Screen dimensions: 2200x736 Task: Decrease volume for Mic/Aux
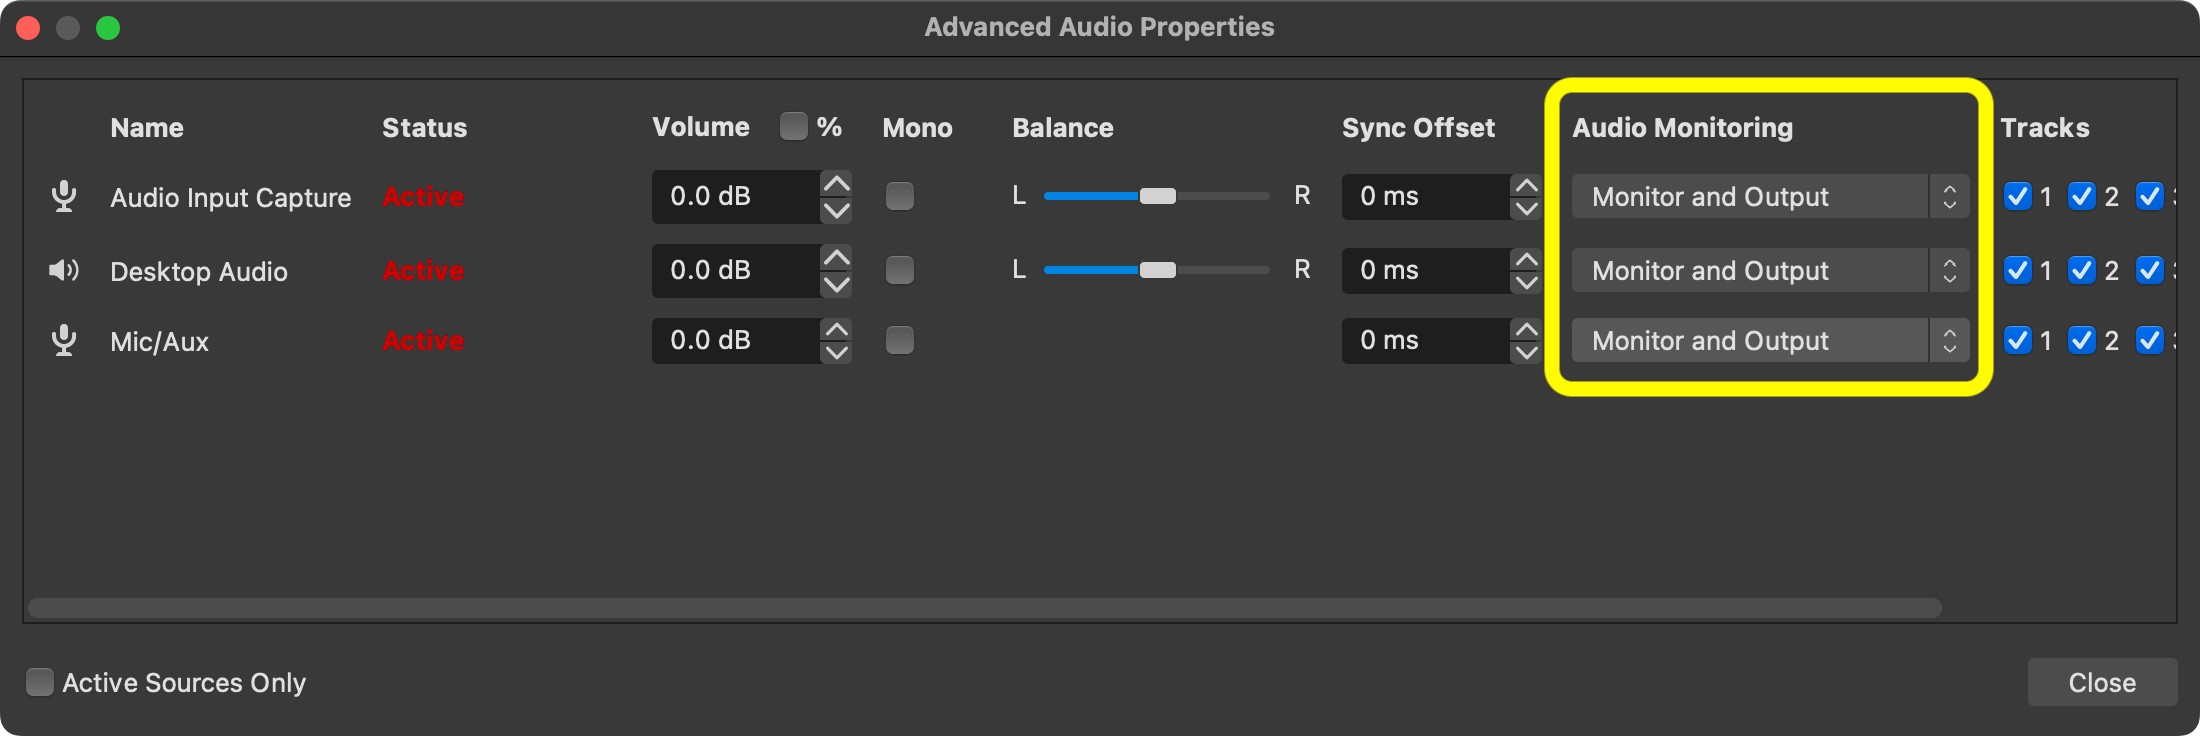pos(836,354)
